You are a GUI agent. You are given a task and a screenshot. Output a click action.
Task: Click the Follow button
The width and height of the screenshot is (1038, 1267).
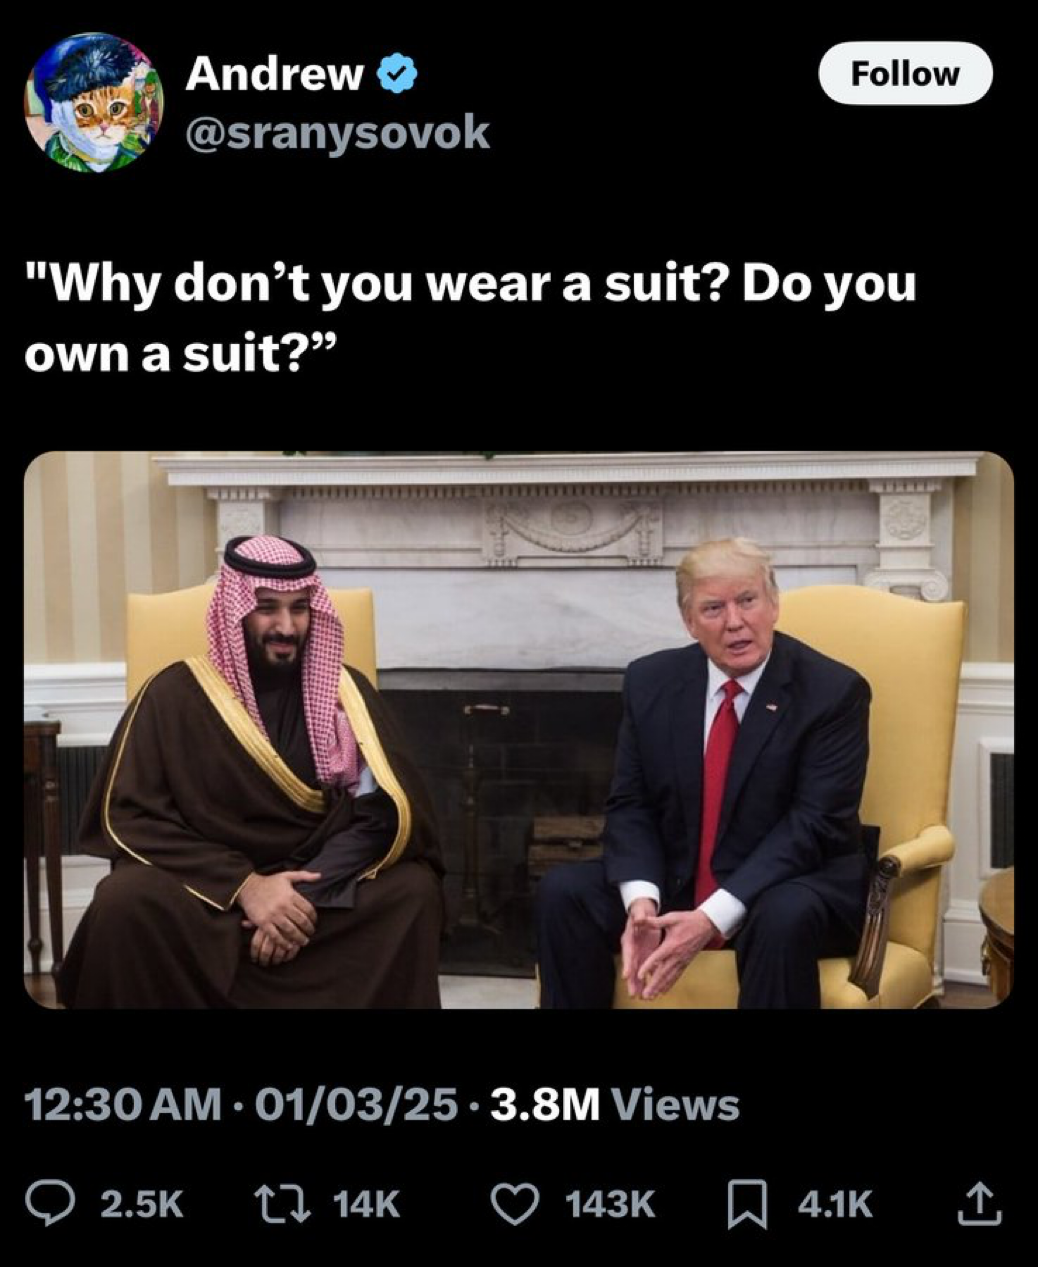905,73
